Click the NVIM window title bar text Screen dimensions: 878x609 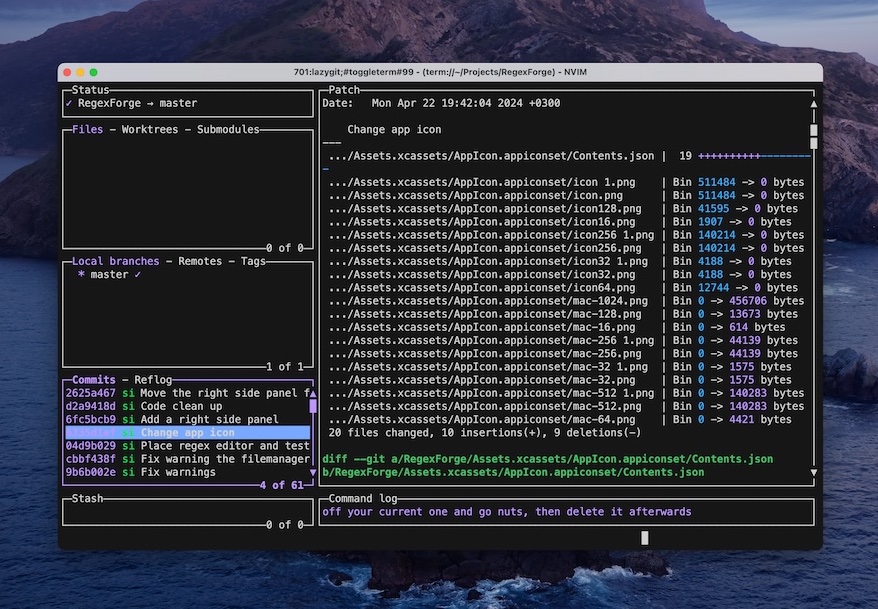click(440, 72)
